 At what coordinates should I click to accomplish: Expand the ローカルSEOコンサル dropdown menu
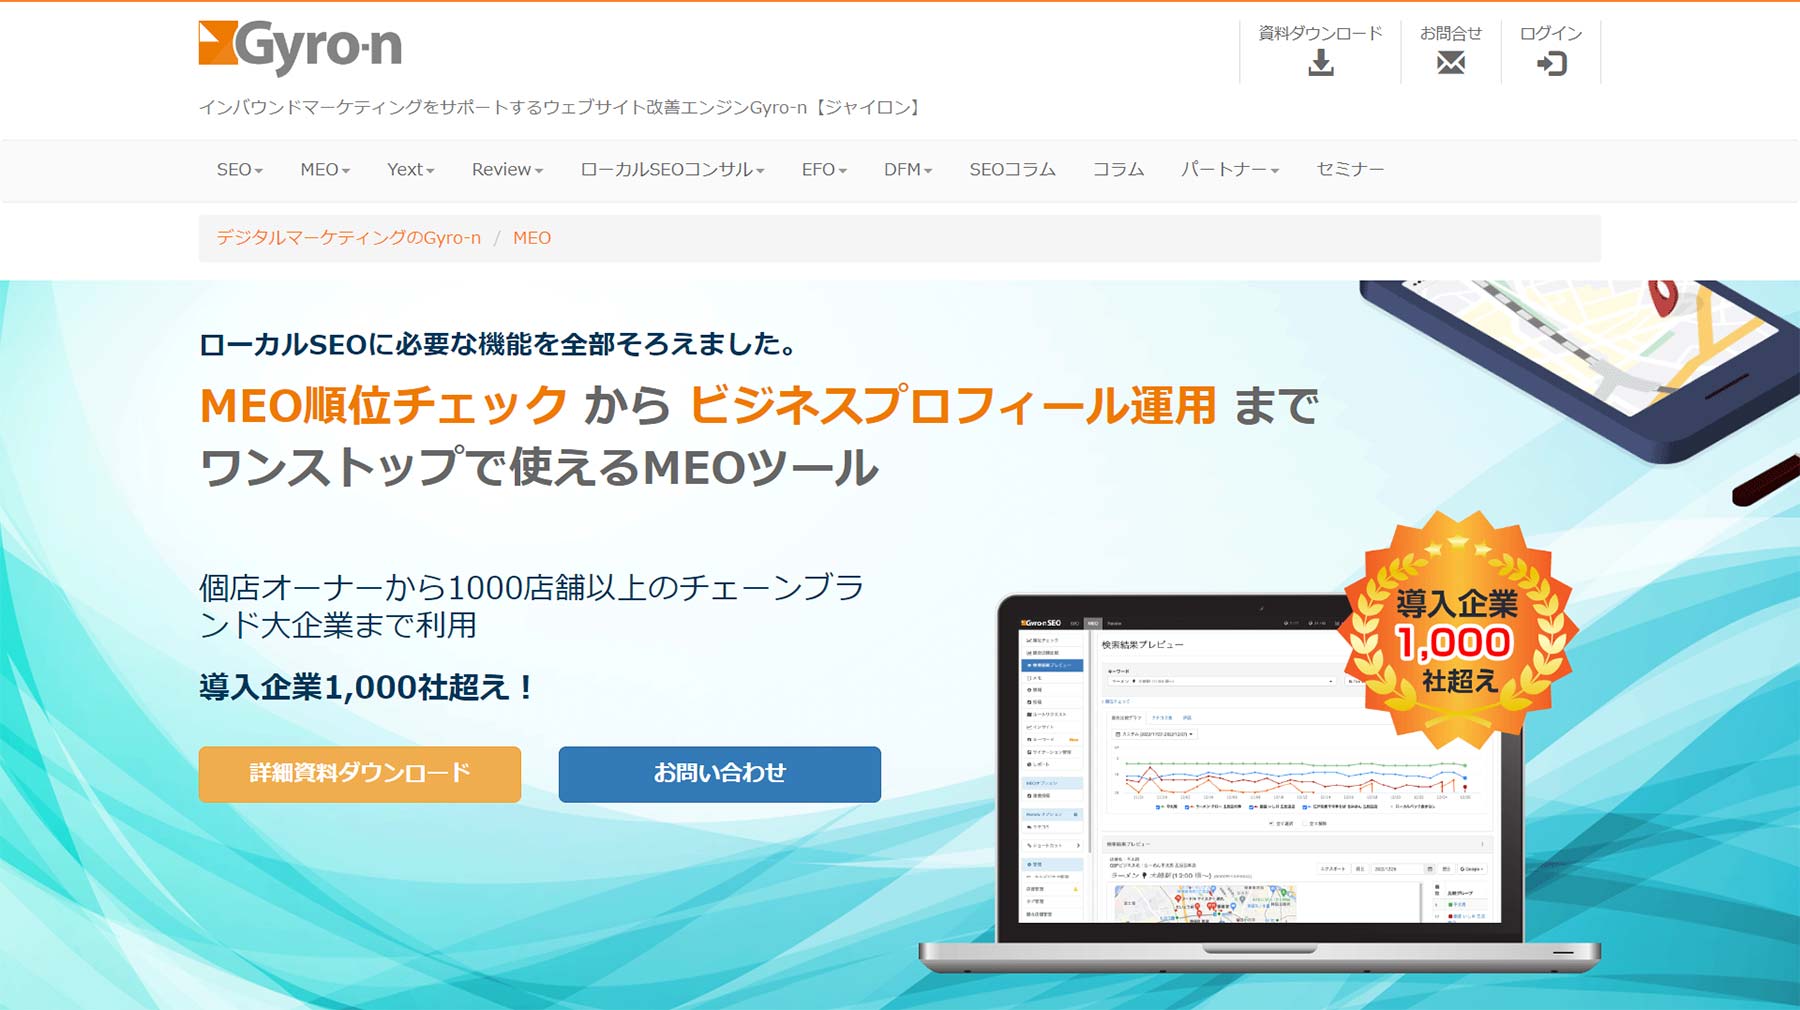point(672,170)
